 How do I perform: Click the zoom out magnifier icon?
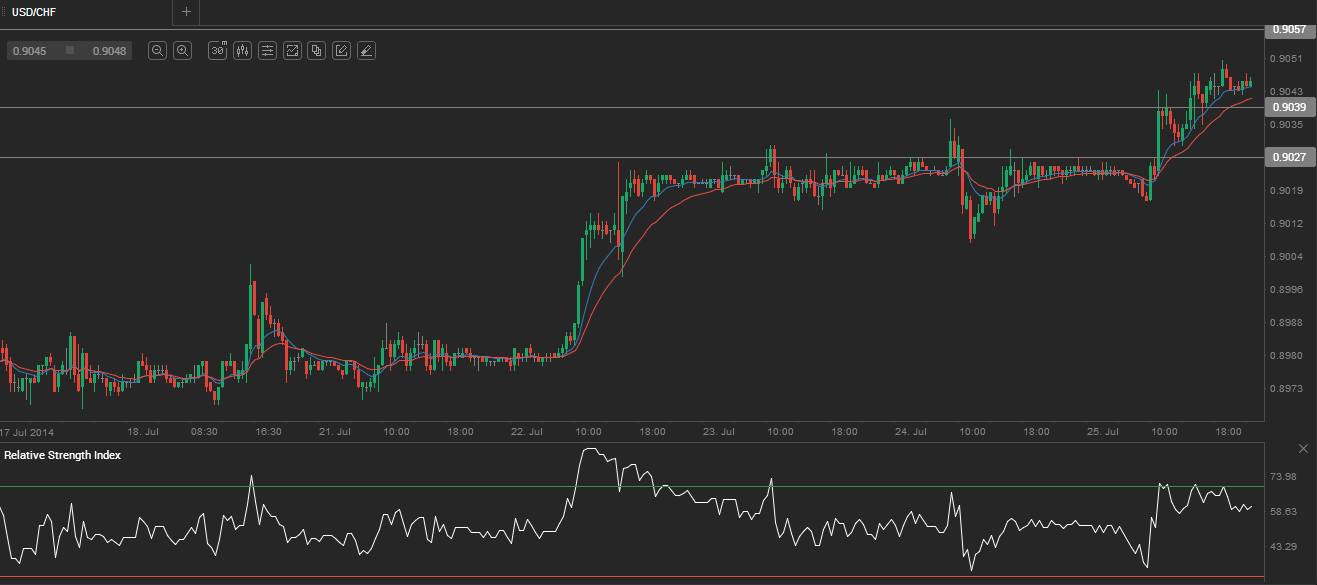[157, 50]
